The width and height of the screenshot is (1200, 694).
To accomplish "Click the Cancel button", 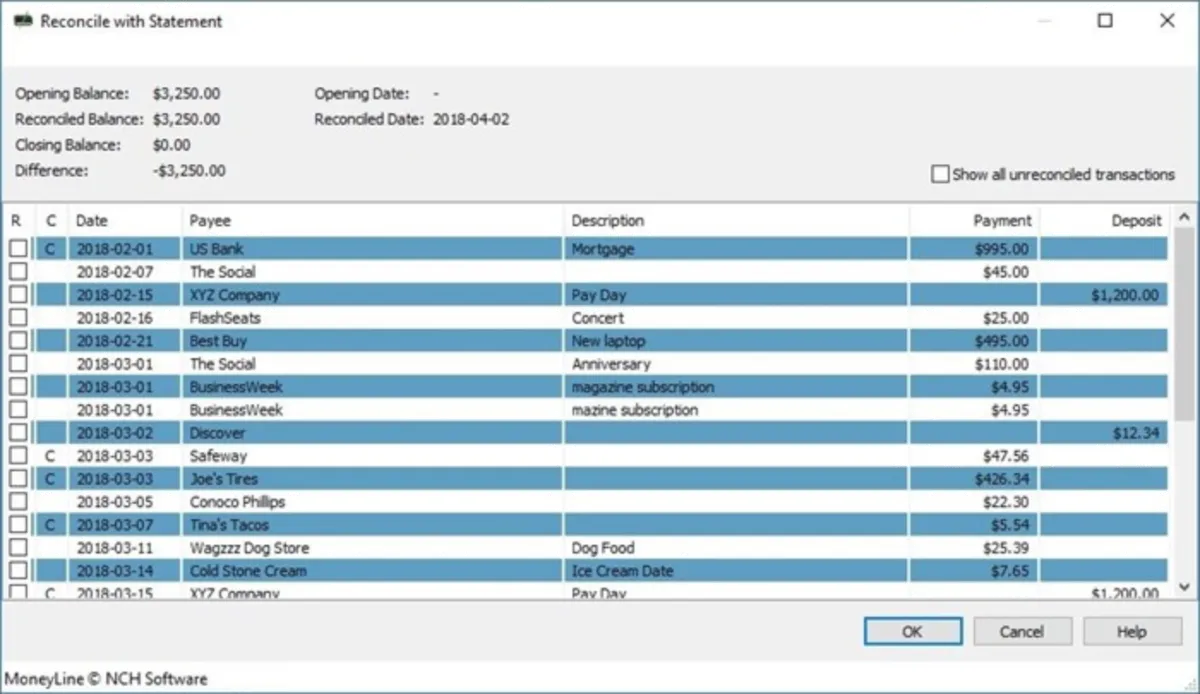I will click(x=1022, y=632).
